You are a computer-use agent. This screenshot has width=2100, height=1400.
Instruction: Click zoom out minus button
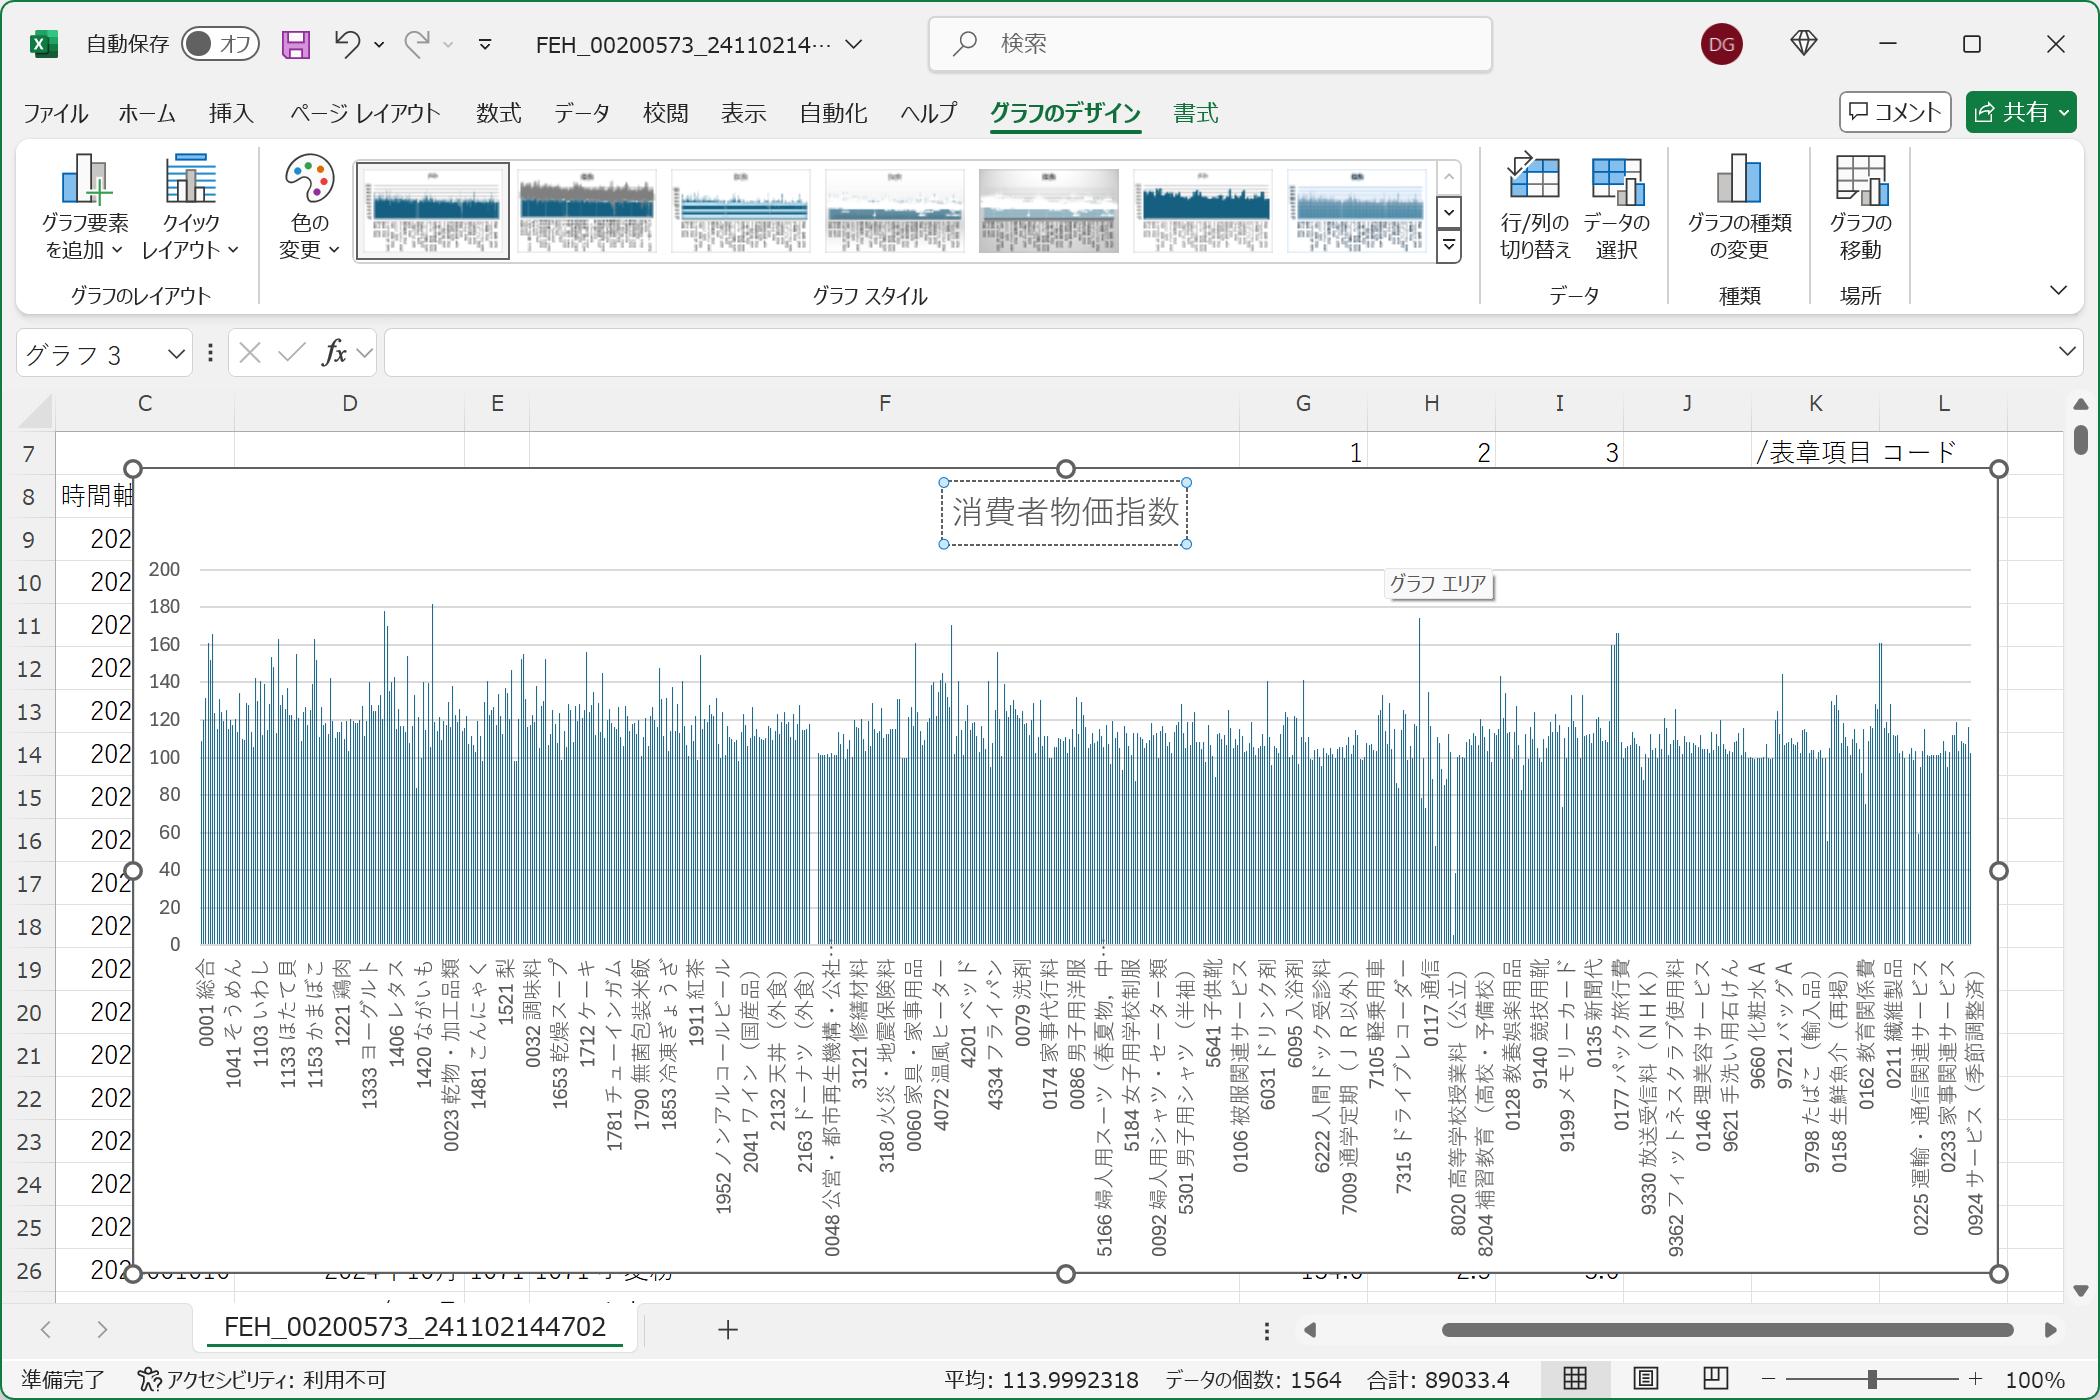coord(1767,1380)
